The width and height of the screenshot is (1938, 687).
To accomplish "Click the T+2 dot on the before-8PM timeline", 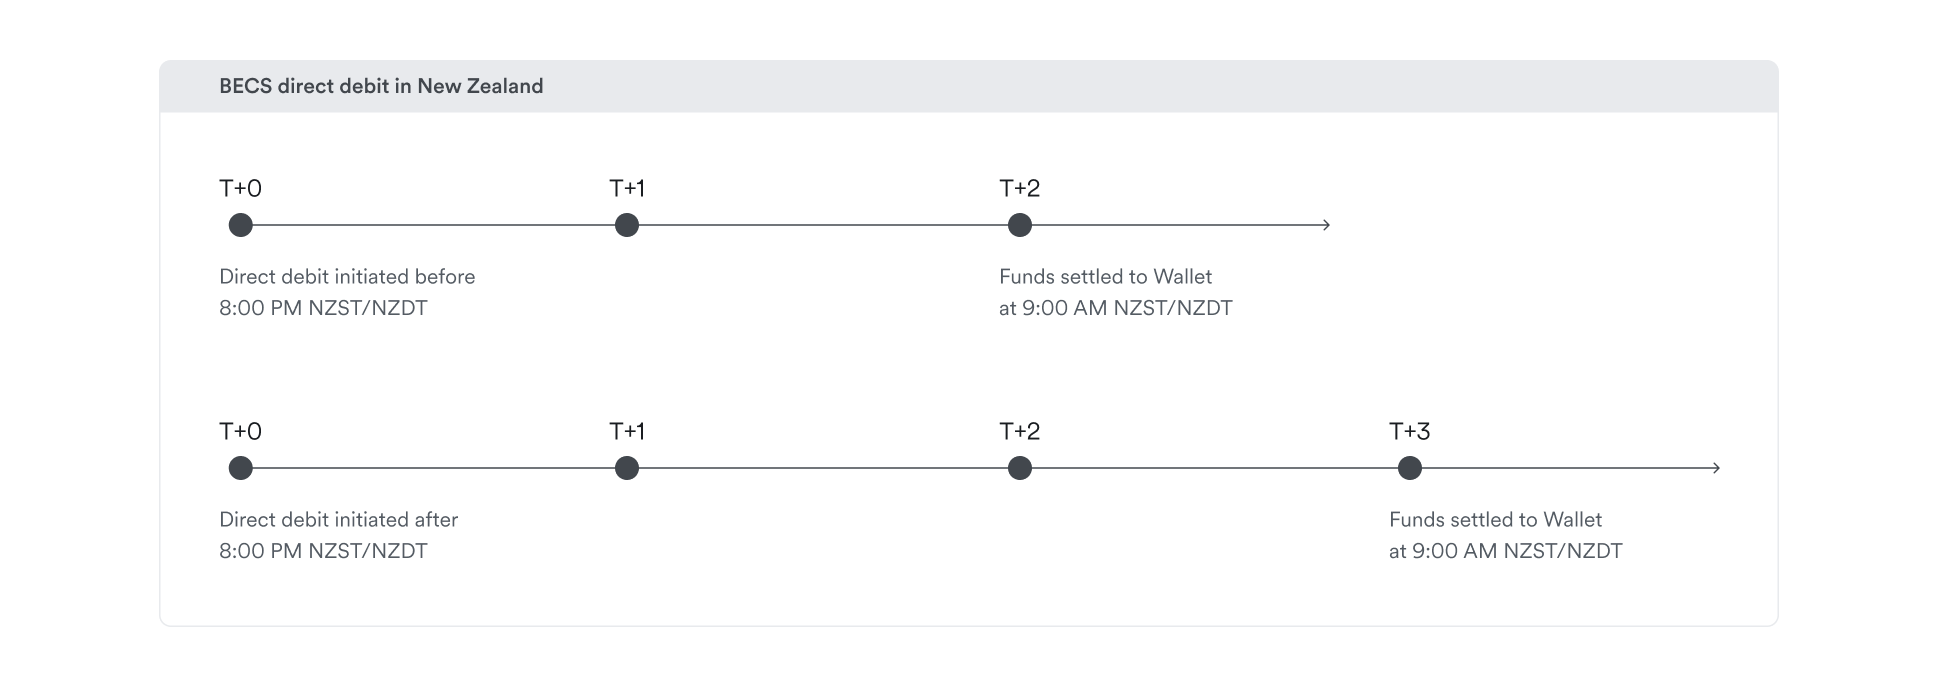I will pos(1019,225).
